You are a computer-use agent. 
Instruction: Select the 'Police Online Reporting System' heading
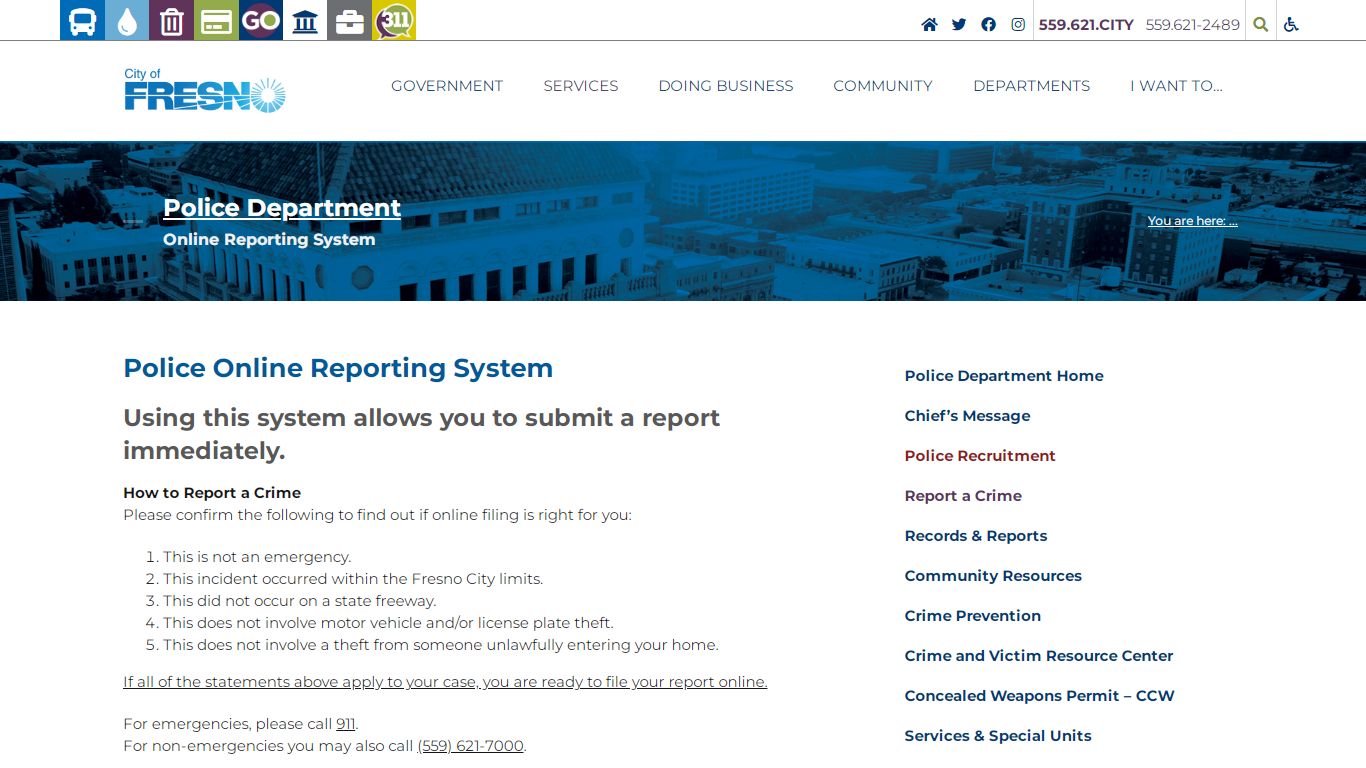tap(338, 368)
